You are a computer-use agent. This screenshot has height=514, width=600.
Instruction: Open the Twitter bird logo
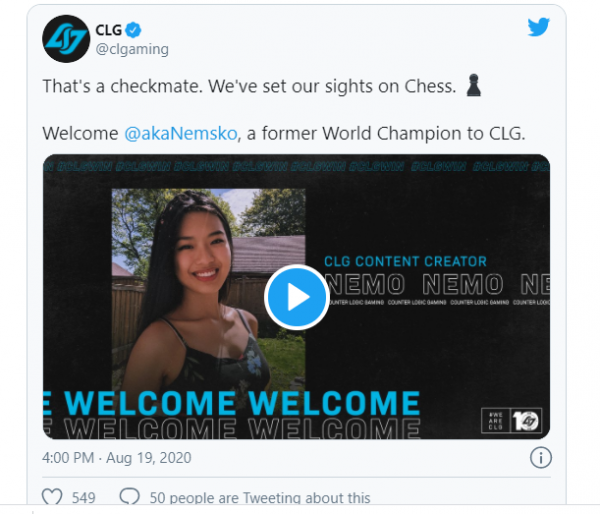(539, 27)
